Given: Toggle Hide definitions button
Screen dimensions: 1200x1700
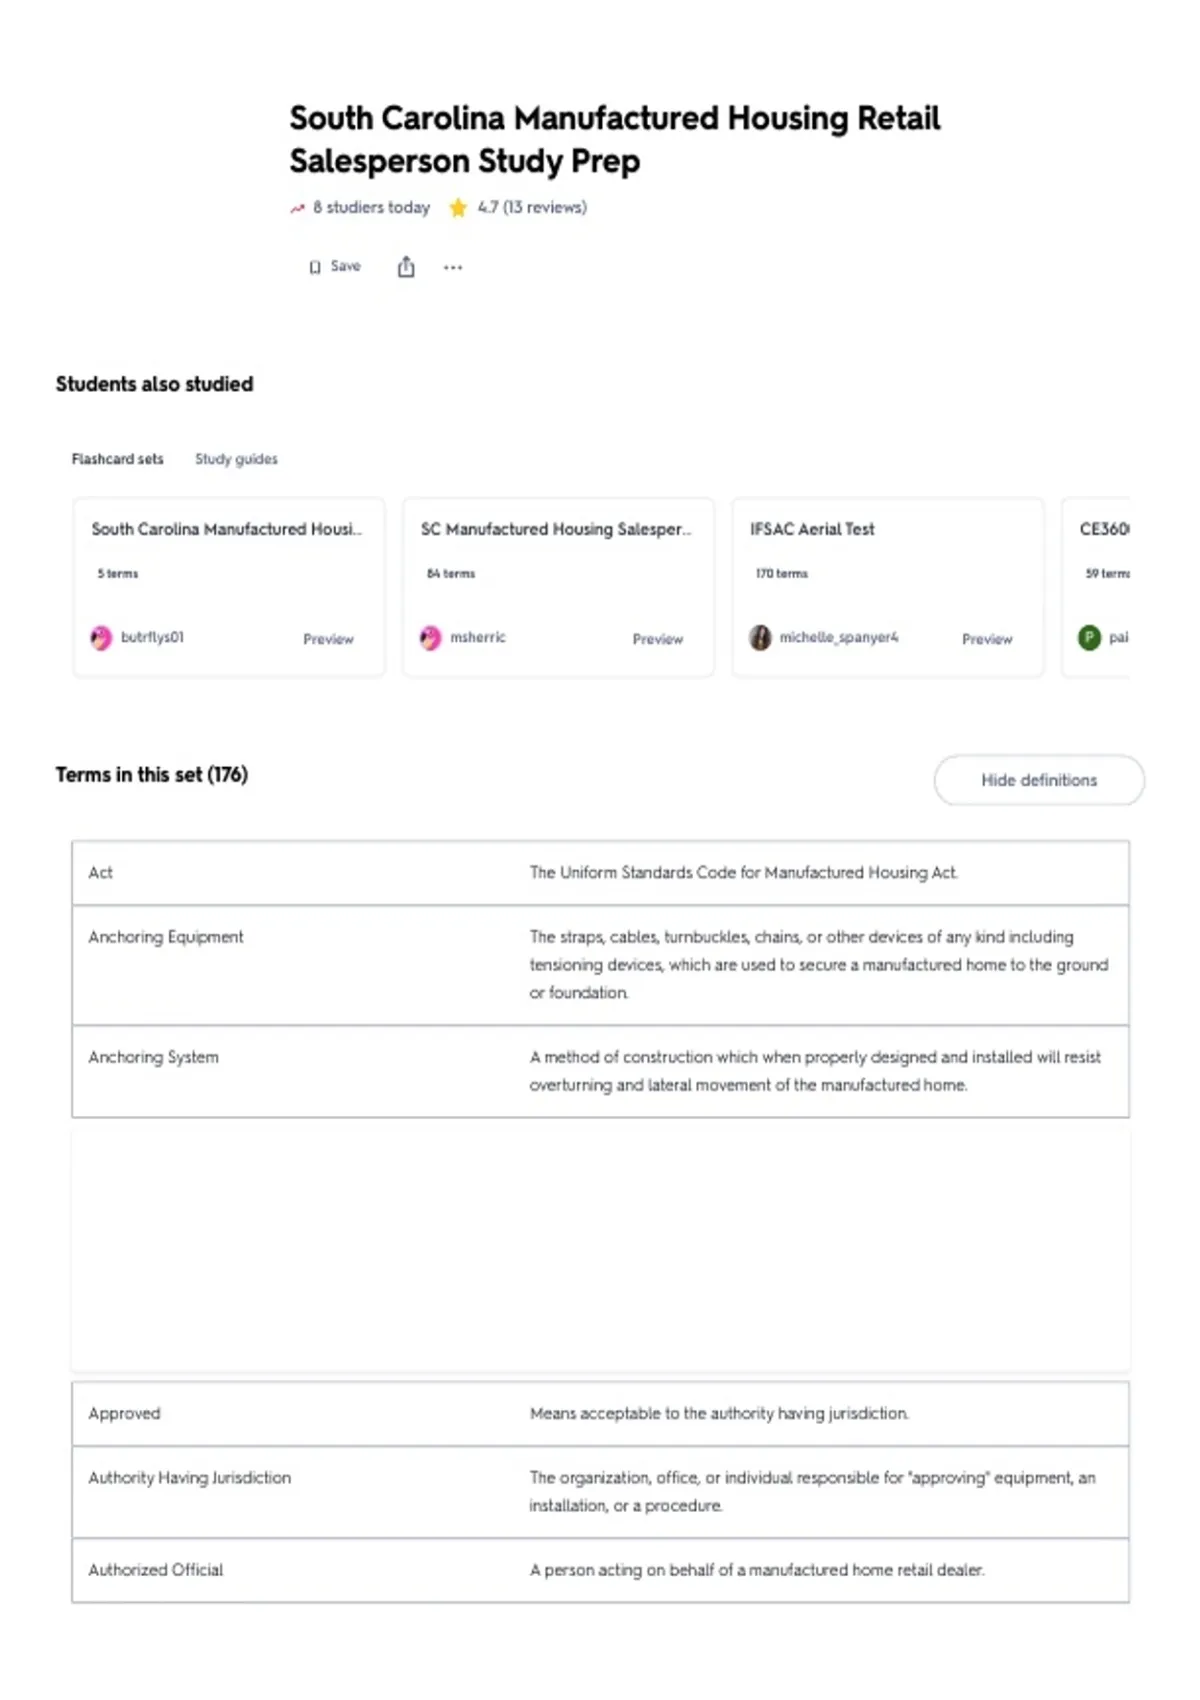Looking at the screenshot, I should tap(1039, 780).
